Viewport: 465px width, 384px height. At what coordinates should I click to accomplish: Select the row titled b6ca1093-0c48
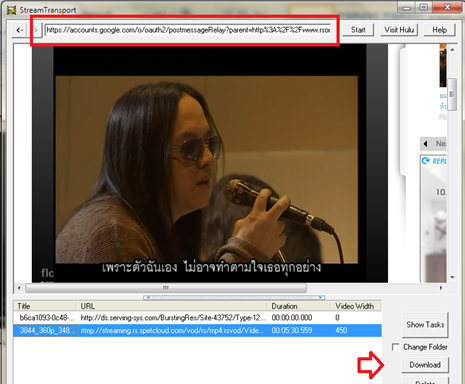(x=197, y=318)
